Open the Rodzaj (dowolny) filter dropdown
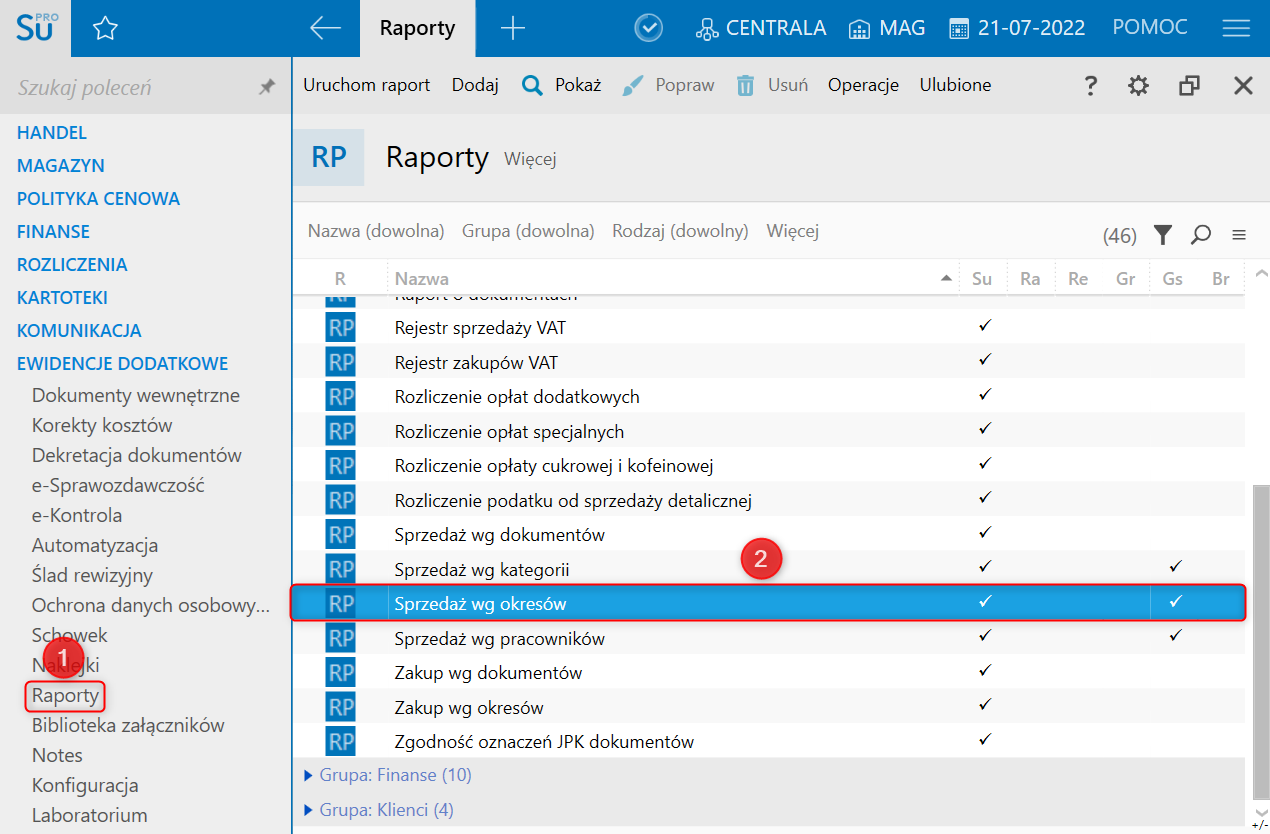Image resolution: width=1270 pixels, height=834 pixels. point(681,232)
